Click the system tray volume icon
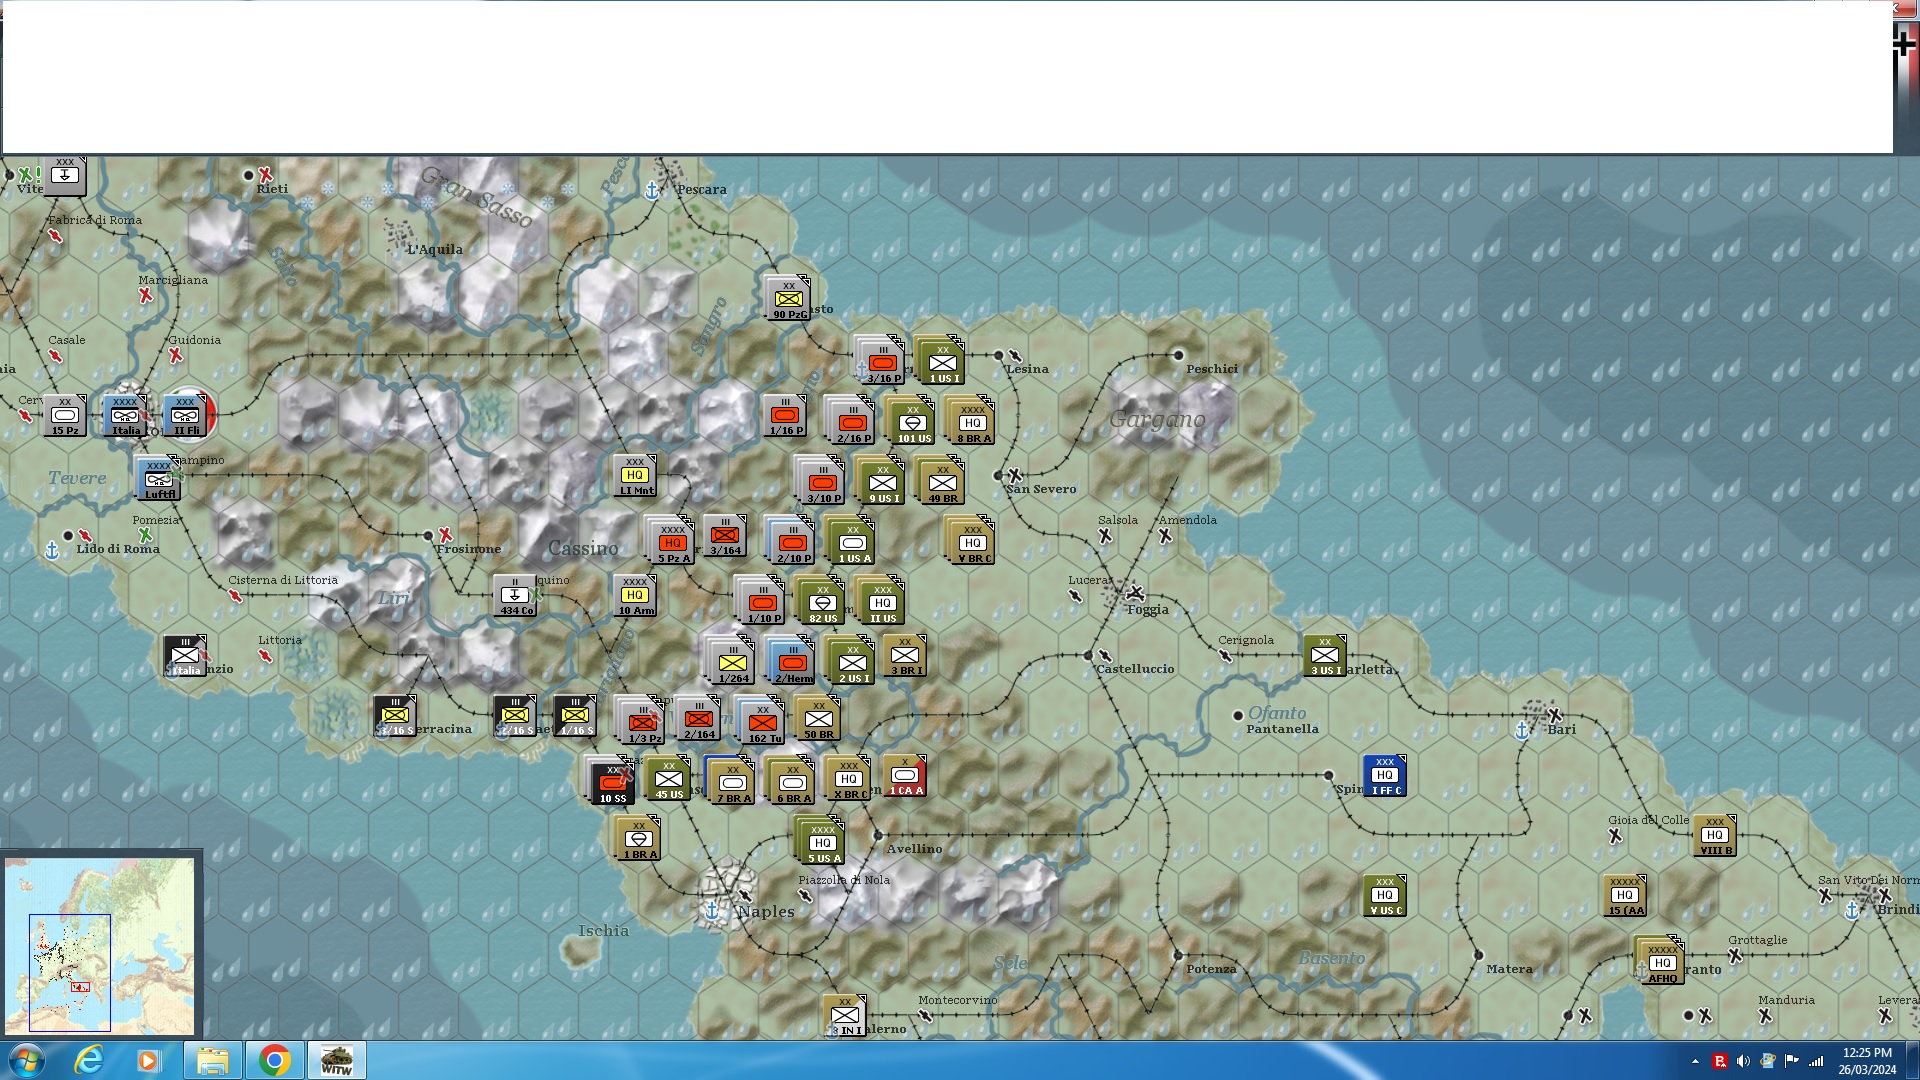 tap(1743, 1061)
